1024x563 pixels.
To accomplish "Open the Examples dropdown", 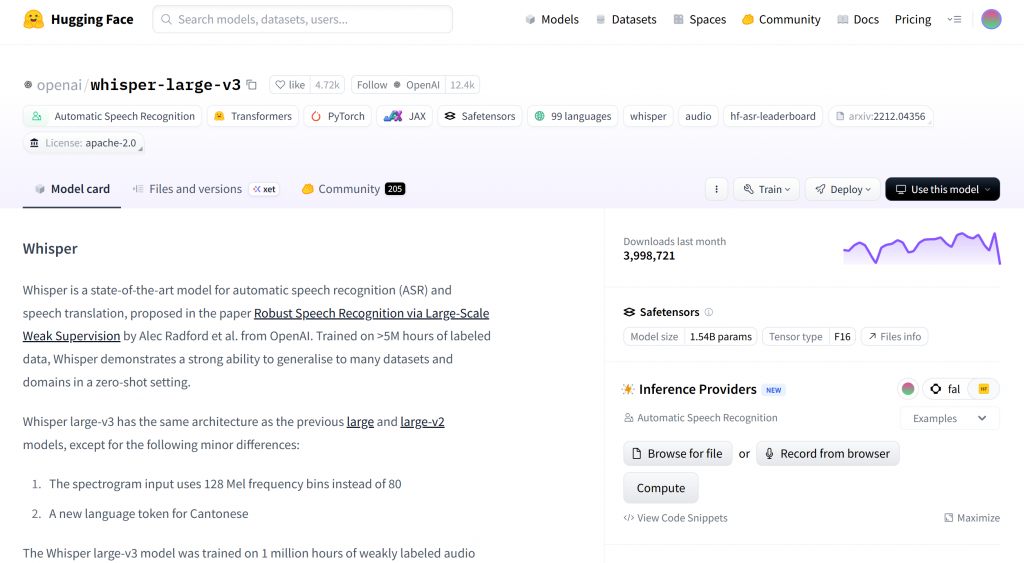I will (950, 419).
